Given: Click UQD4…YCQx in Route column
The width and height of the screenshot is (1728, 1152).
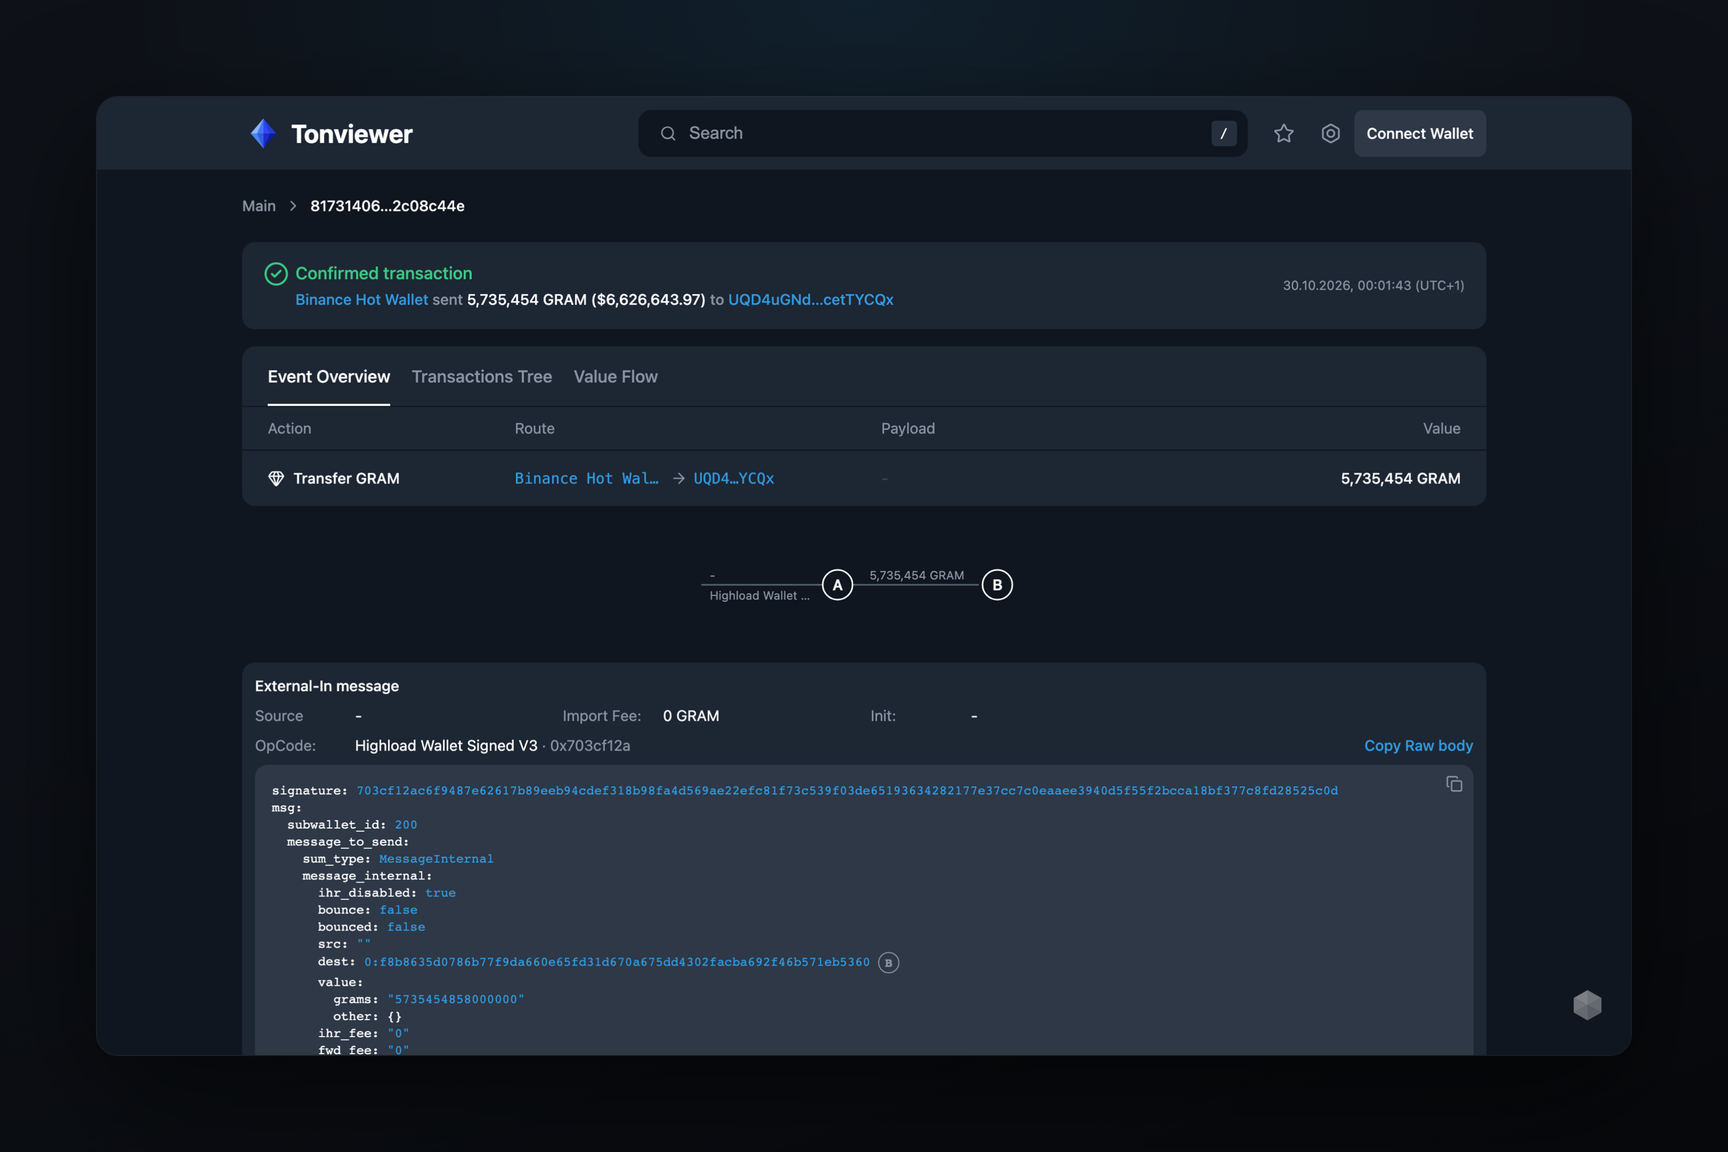Looking at the screenshot, I should click(x=733, y=479).
